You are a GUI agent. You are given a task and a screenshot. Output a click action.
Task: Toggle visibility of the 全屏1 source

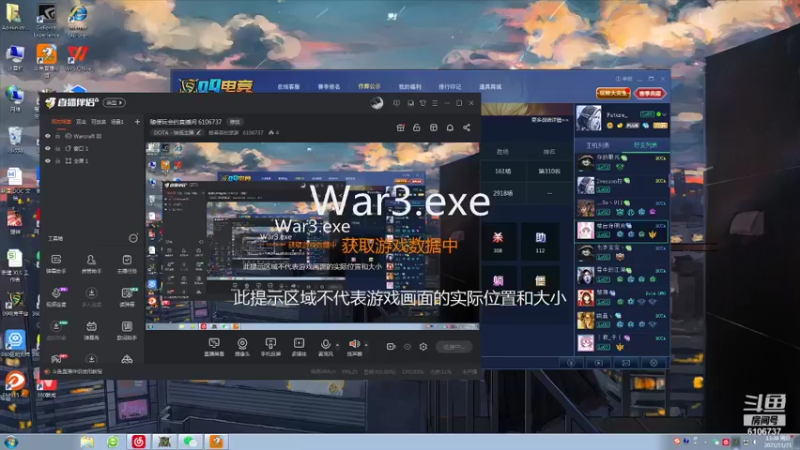(x=48, y=161)
